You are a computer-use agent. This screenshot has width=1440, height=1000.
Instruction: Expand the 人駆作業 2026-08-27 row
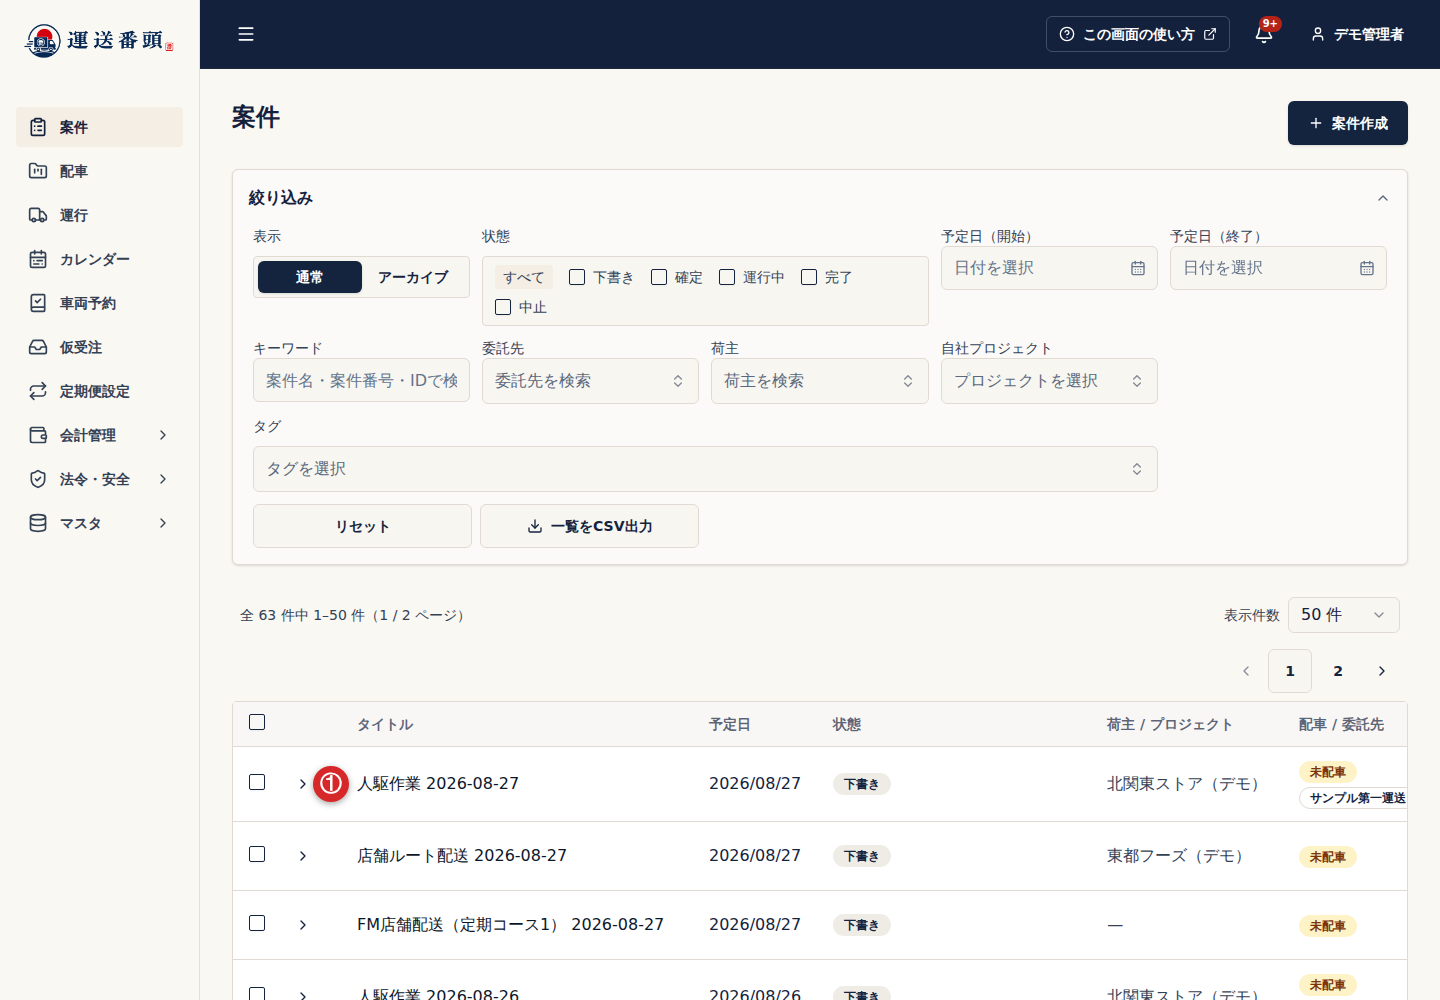[x=303, y=784]
